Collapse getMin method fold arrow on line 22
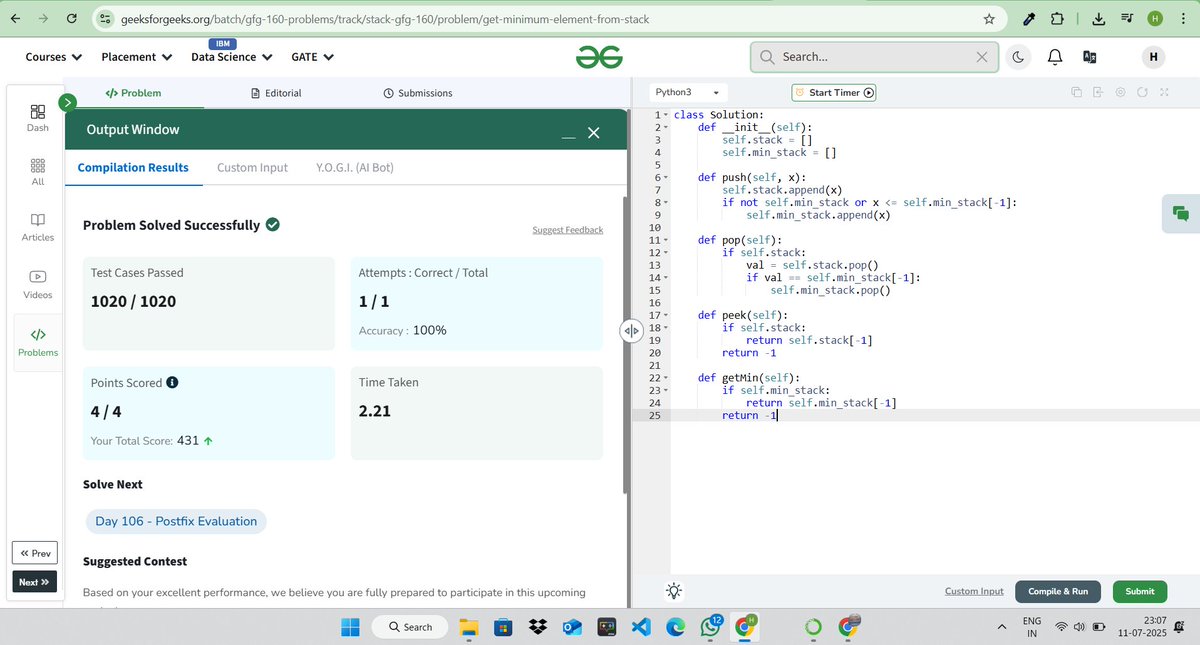 tap(664, 378)
